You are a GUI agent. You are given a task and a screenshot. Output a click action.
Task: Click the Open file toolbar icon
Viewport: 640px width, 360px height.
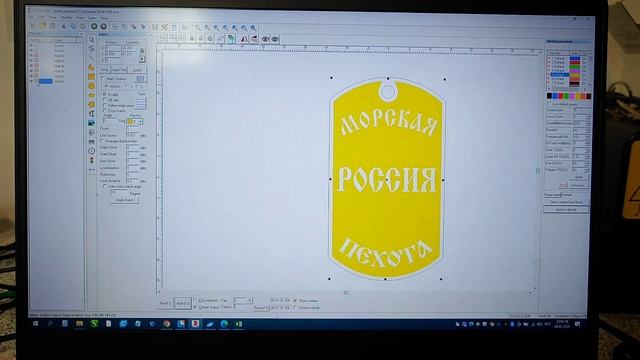click(43, 26)
